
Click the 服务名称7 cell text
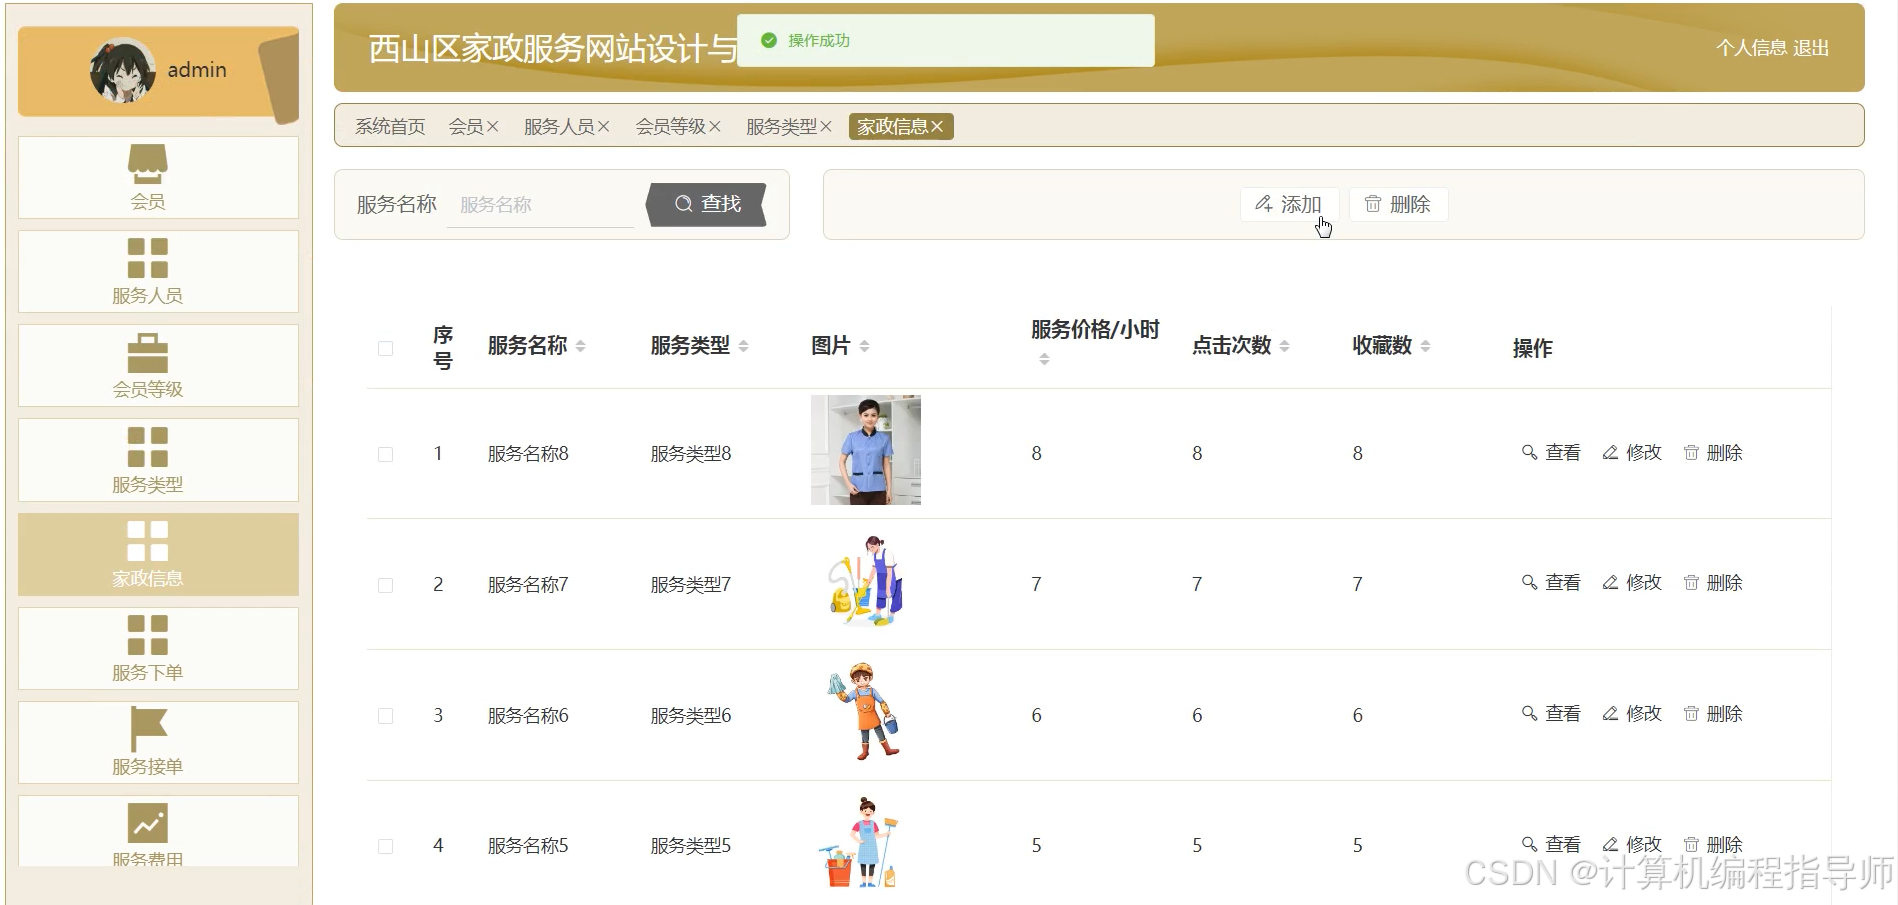(528, 585)
